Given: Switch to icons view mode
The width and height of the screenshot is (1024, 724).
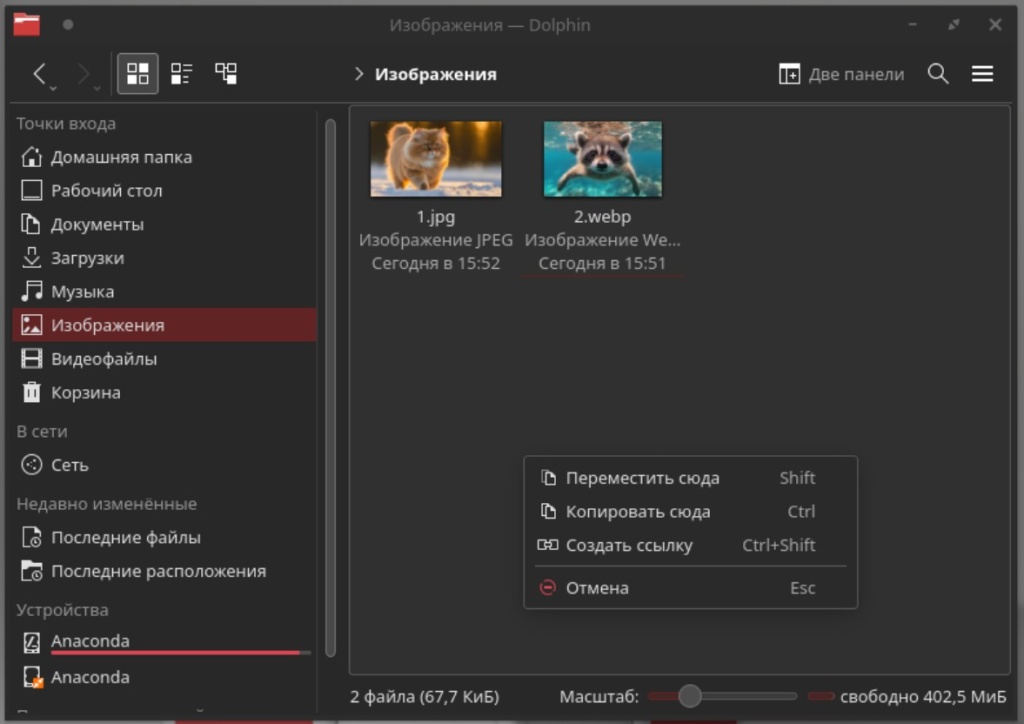Looking at the screenshot, I should pos(138,74).
